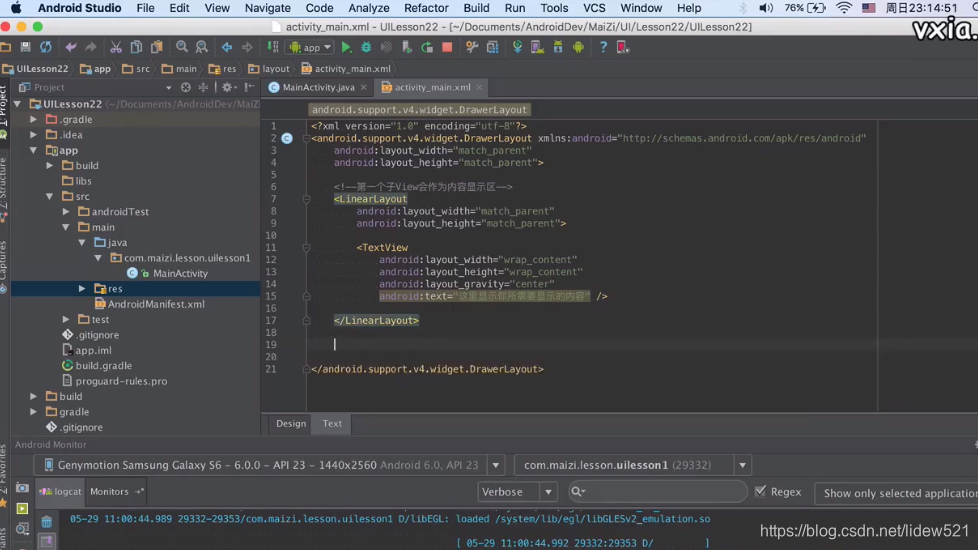Viewport: 978px width, 550px height.
Task: Switch to the Text editor tab
Action: pos(332,423)
